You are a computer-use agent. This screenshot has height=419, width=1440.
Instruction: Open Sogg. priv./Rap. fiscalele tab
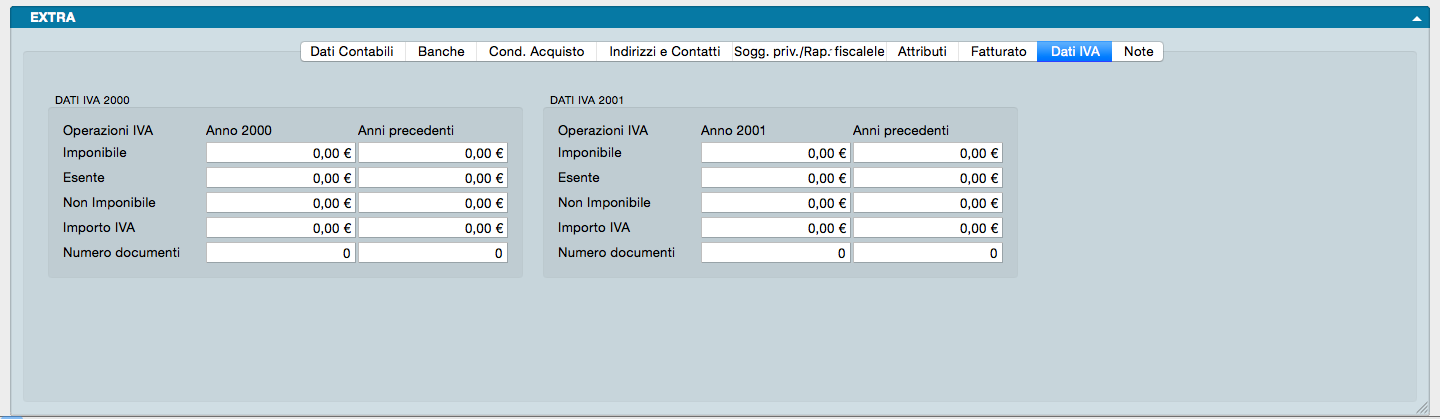click(x=809, y=51)
